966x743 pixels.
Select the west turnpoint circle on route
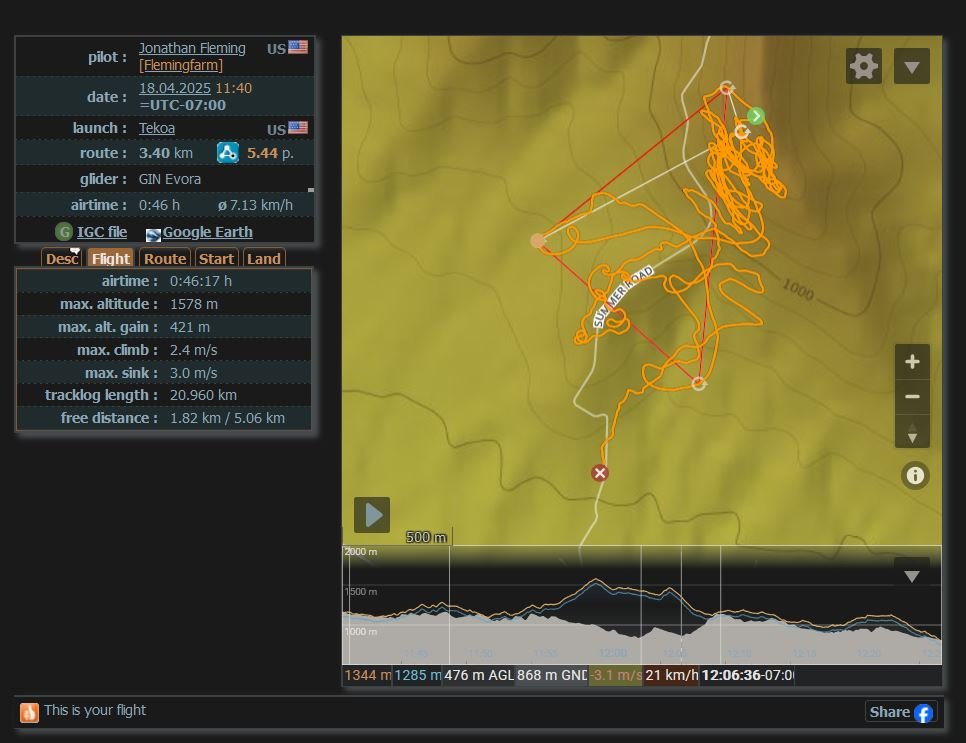538,240
